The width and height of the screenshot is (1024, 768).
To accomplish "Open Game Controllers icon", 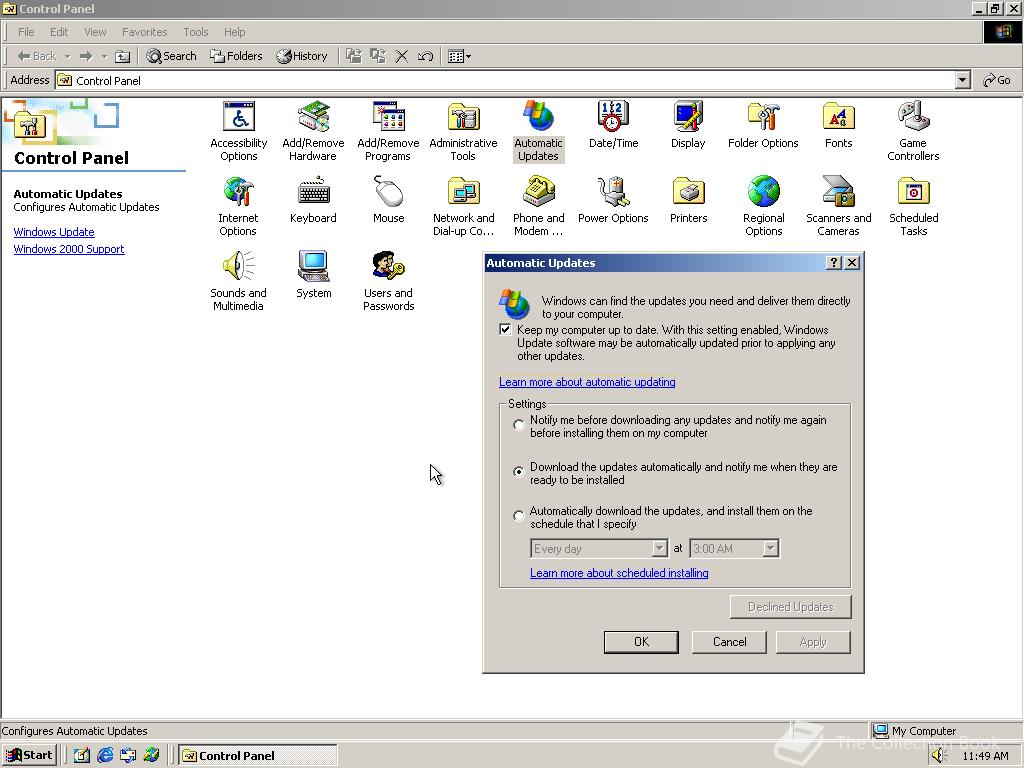I will click(913, 130).
